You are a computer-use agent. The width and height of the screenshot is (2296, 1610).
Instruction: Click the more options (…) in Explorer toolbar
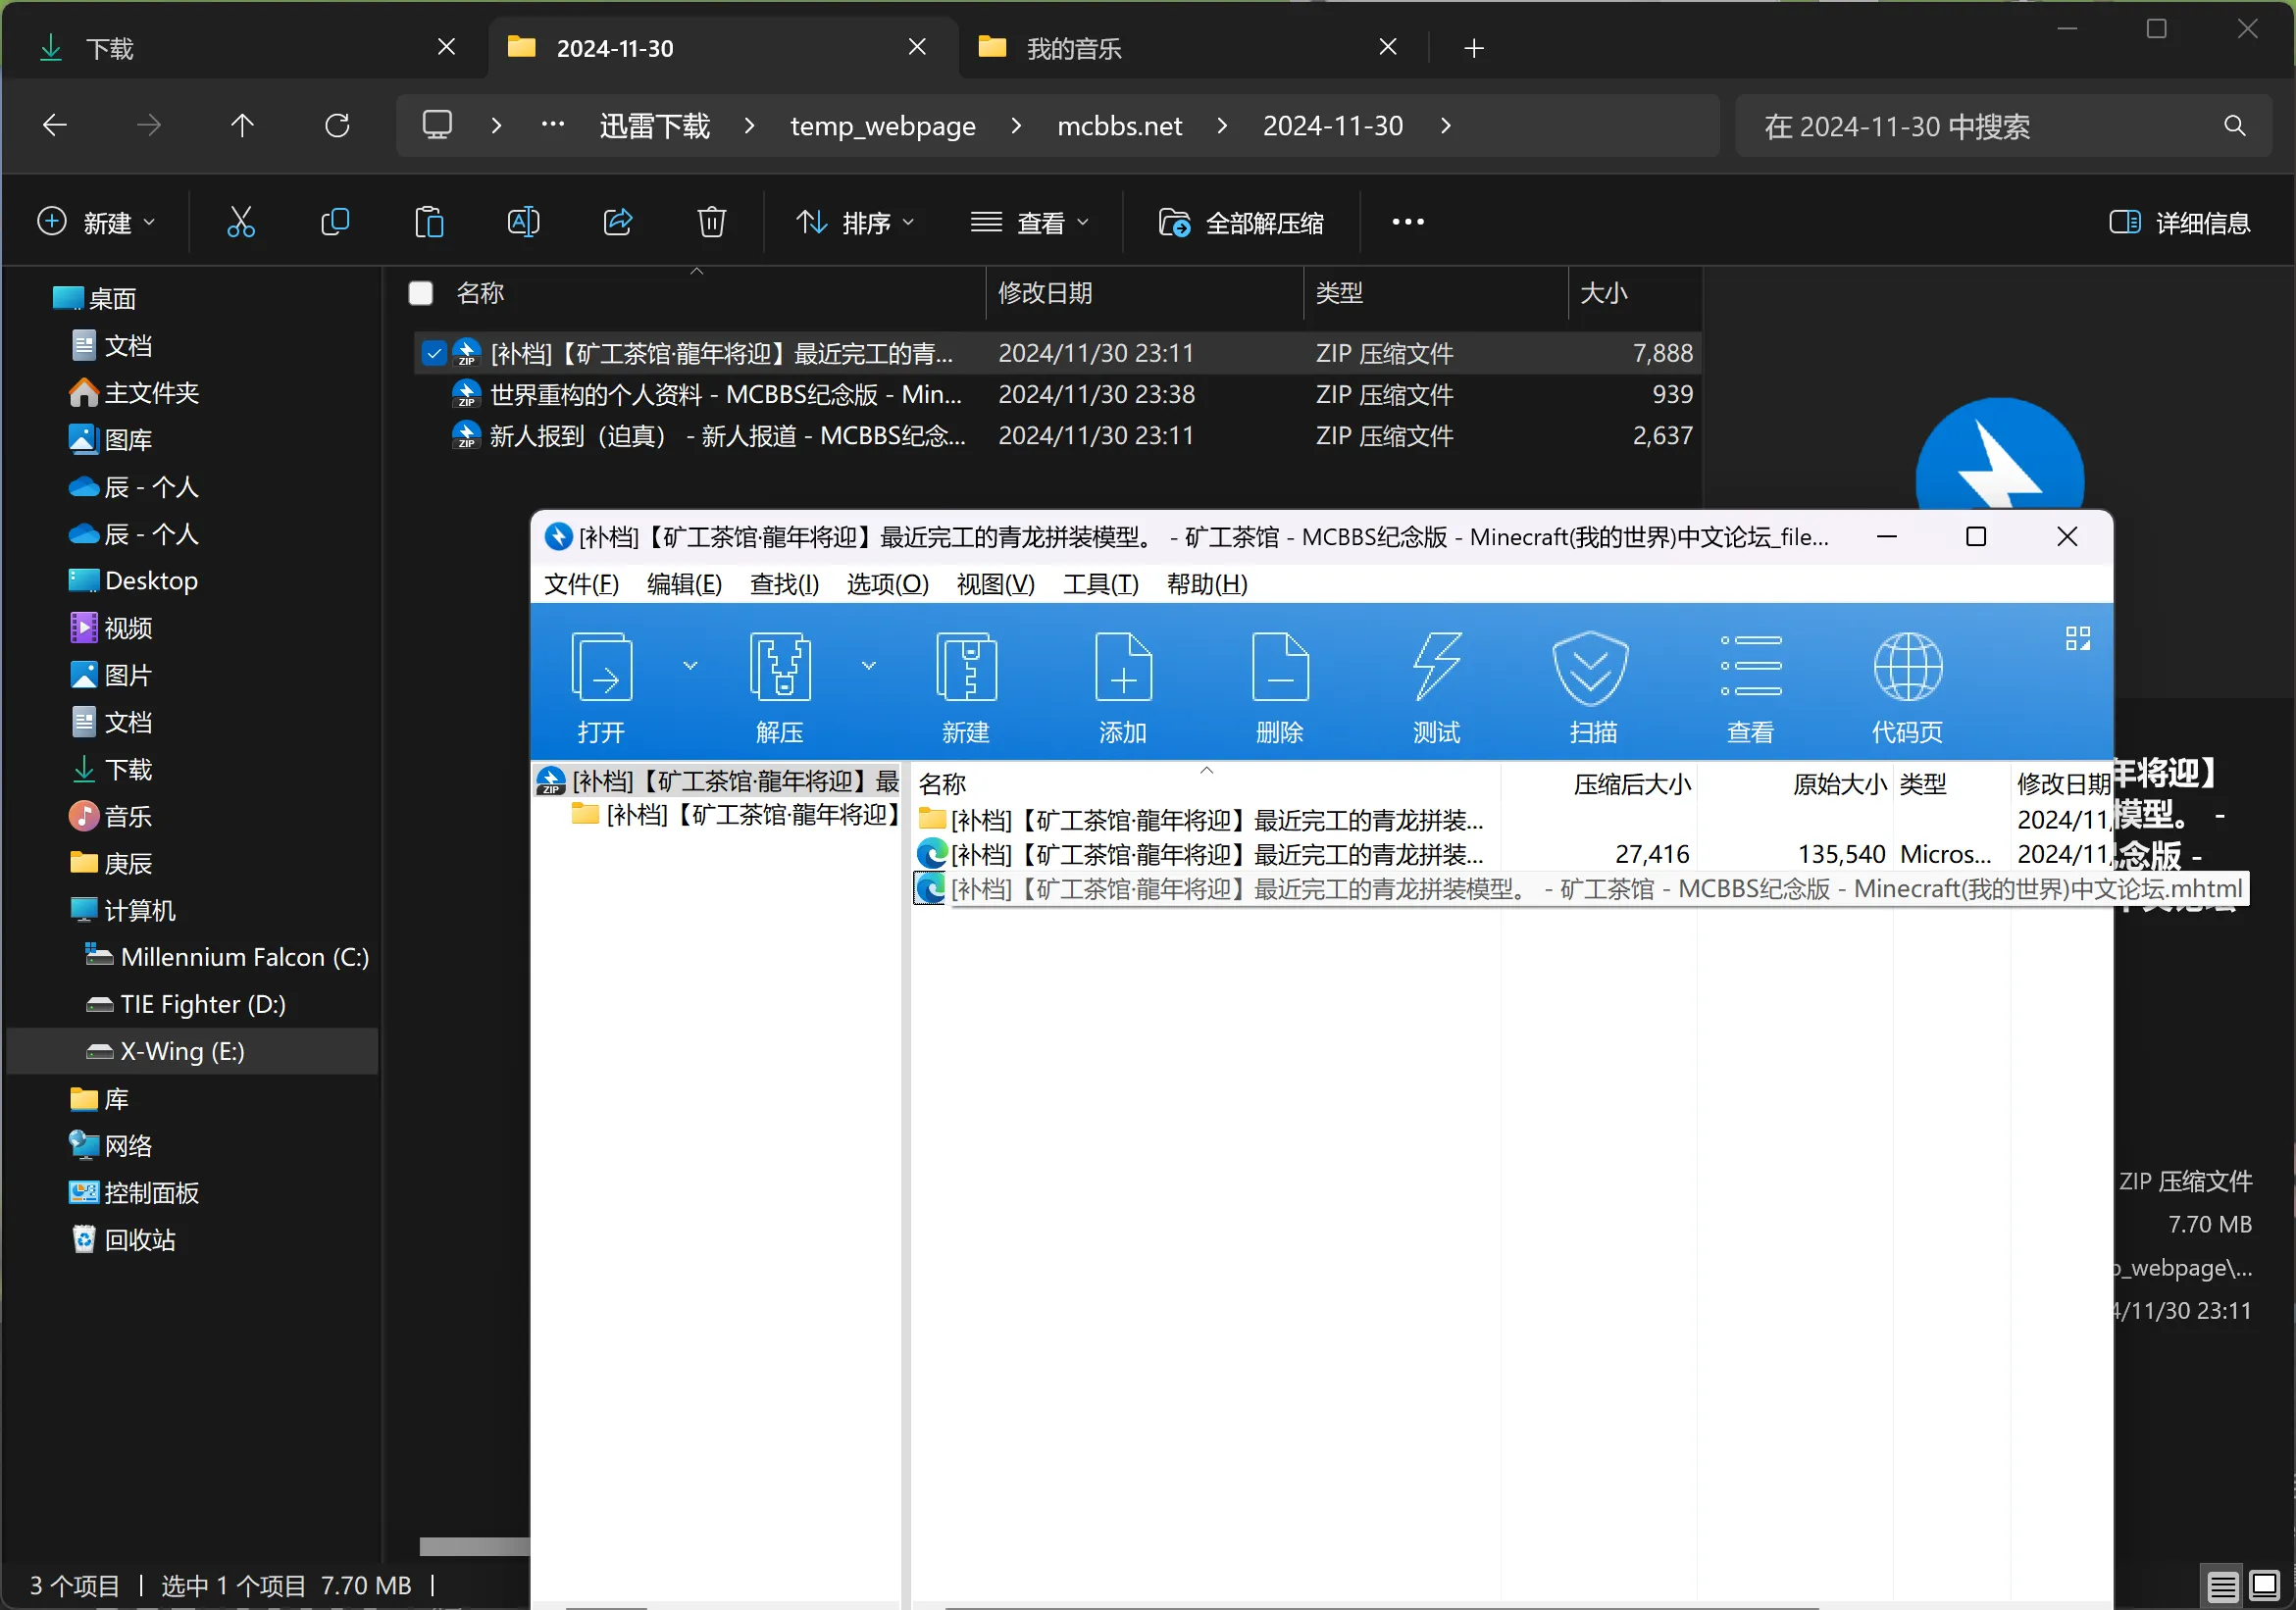(x=1407, y=221)
